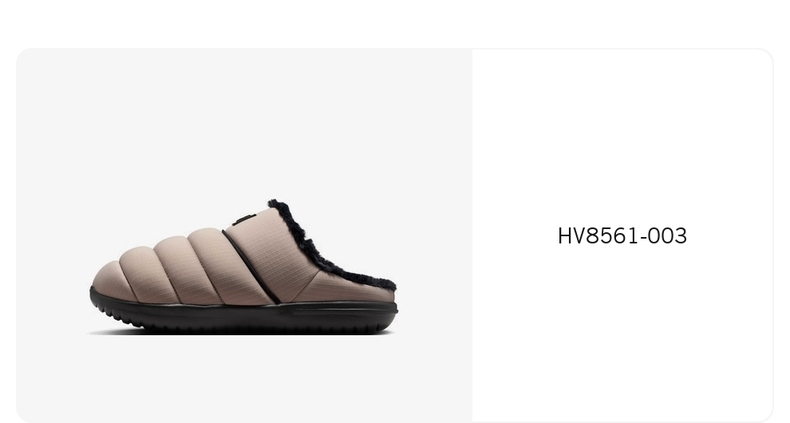
Task: Click the HV8561-003 style code text
Action: pyautogui.click(x=622, y=236)
